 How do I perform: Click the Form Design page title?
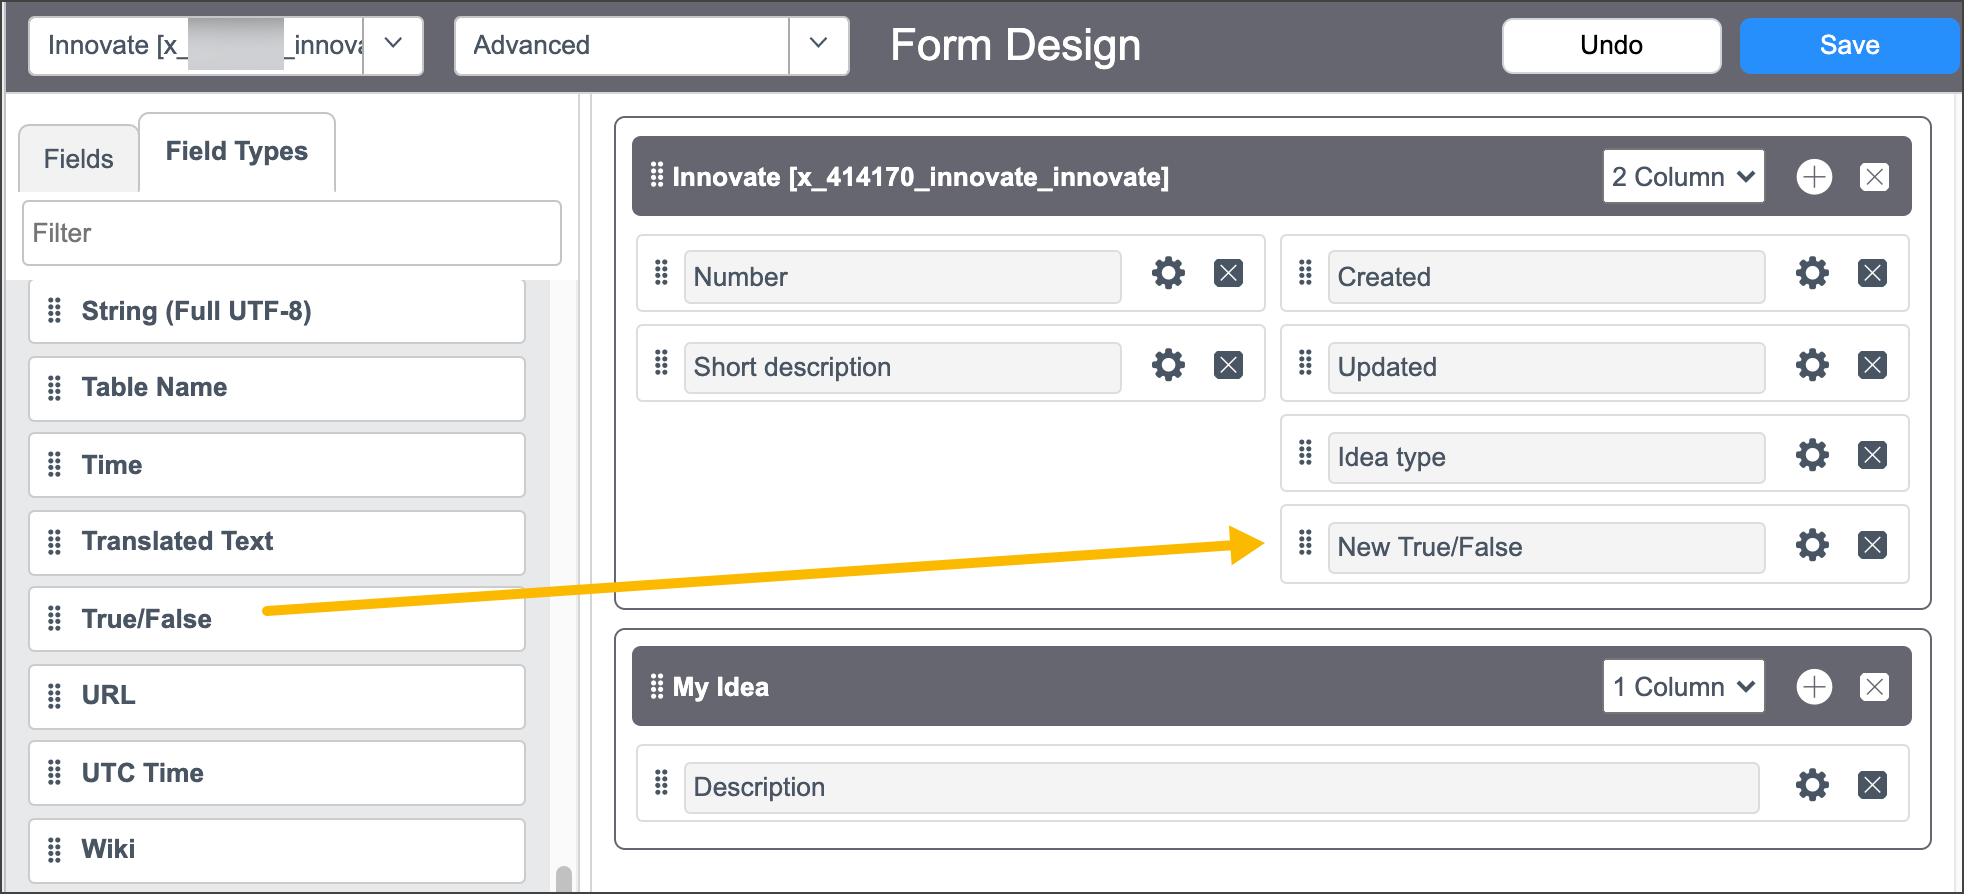point(1015,45)
